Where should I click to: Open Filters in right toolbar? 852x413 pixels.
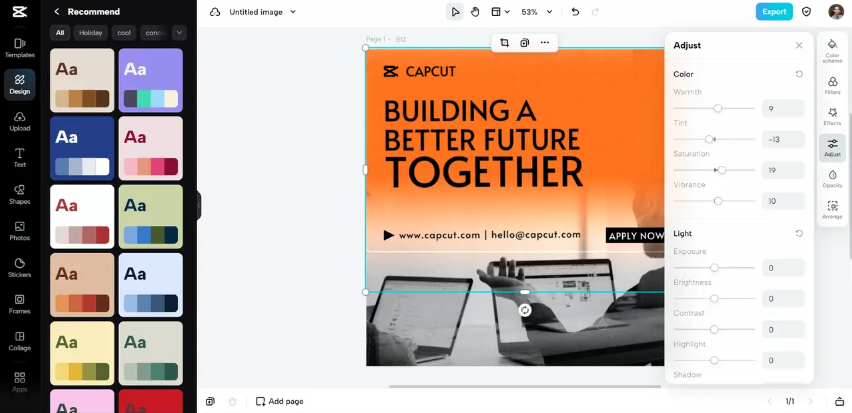pyautogui.click(x=832, y=85)
